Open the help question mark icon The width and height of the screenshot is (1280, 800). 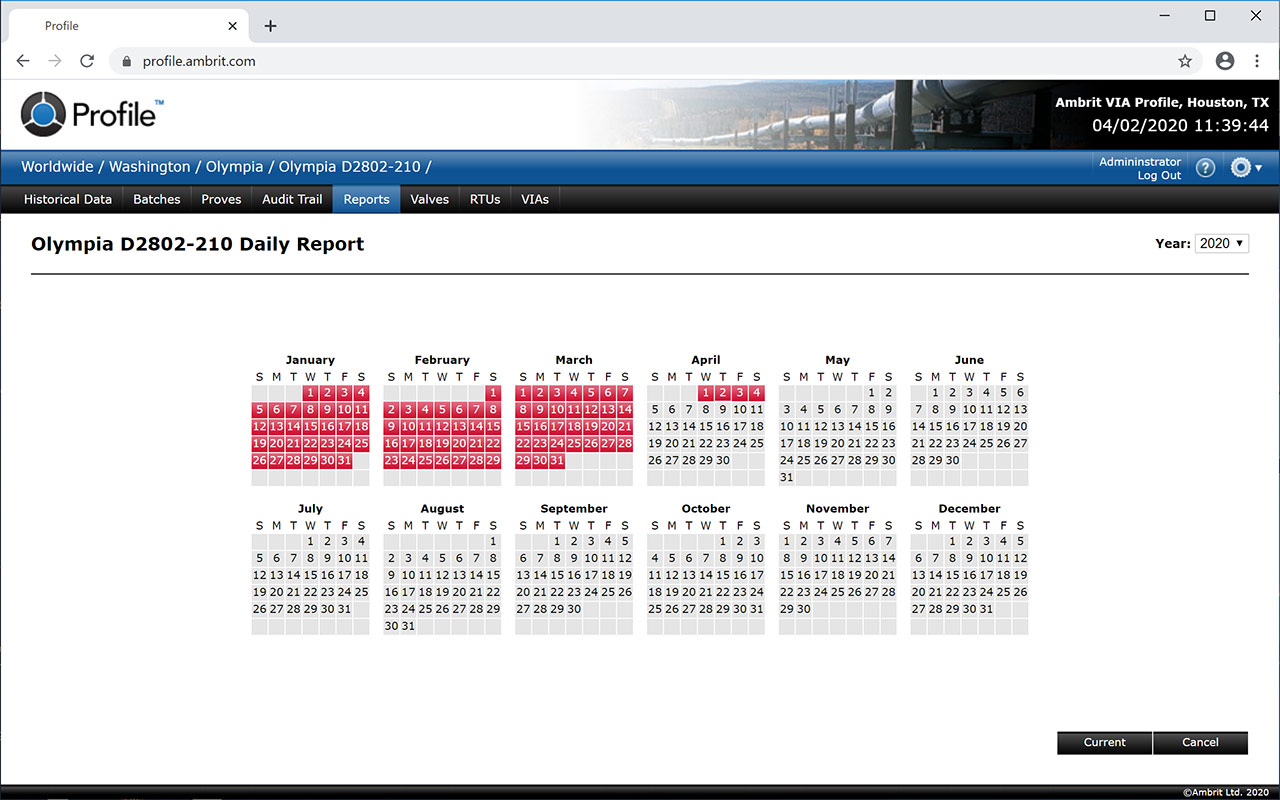click(1205, 168)
